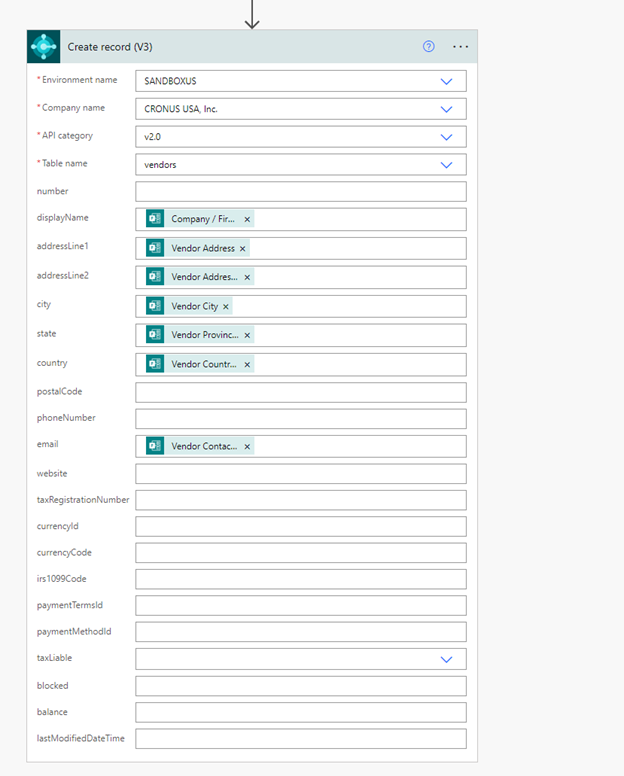Click the balance input field
This screenshot has height=776, width=624.
(301, 712)
